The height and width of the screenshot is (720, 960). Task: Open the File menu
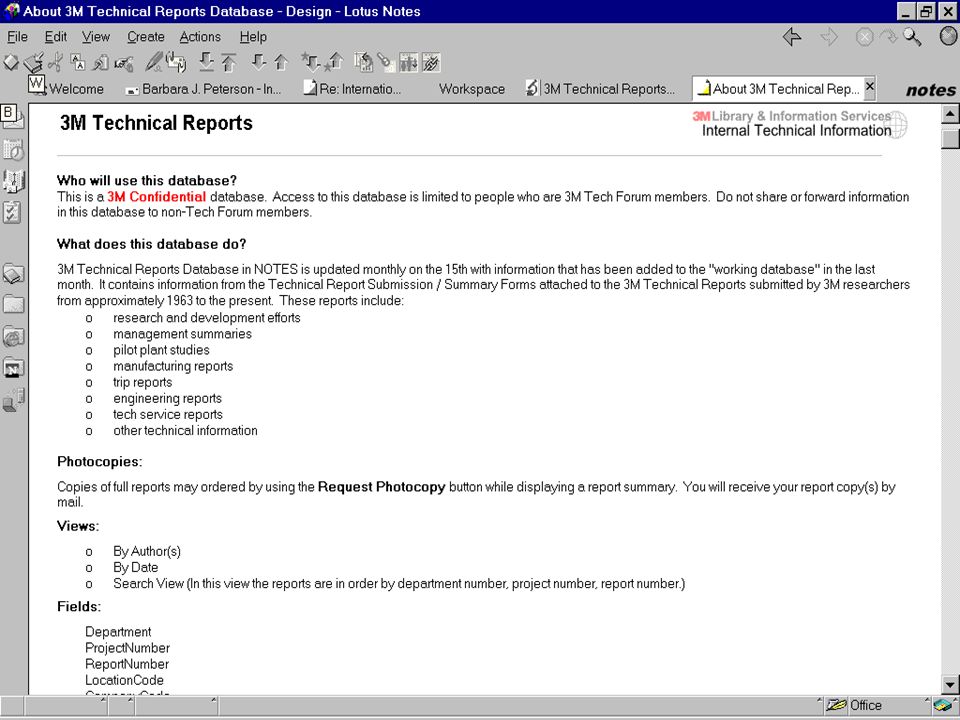pos(17,37)
